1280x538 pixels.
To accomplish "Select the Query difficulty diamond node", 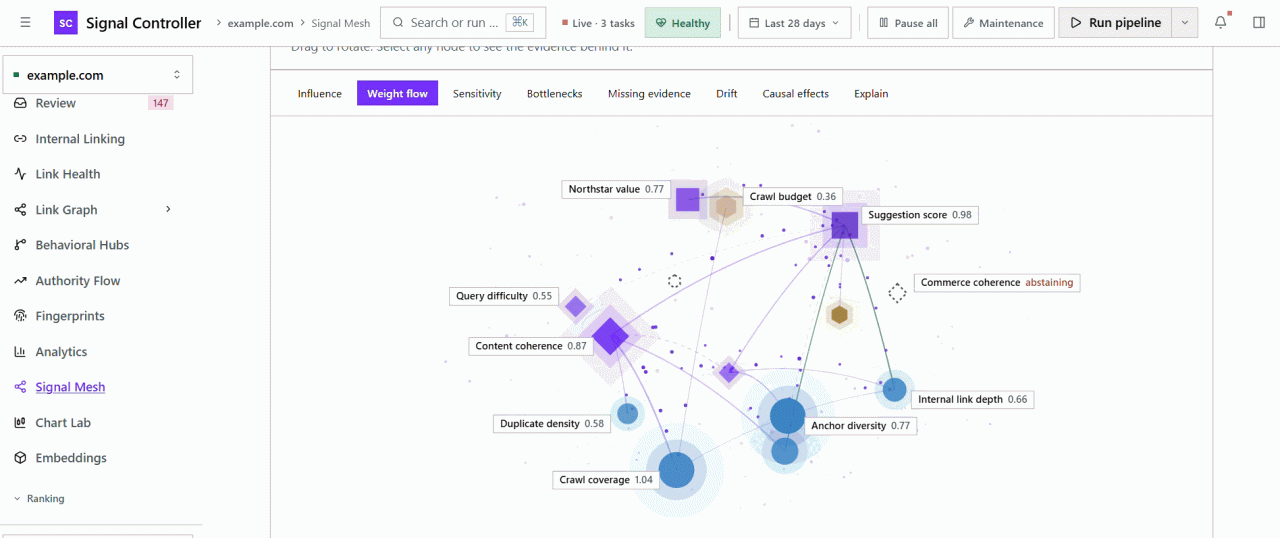I will click(575, 306).
